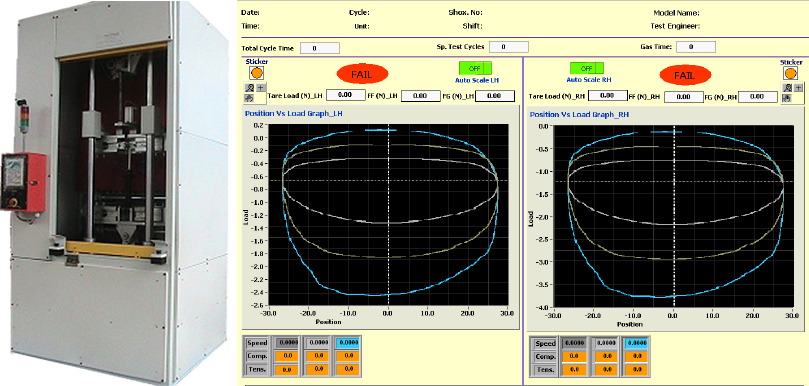The image size is (809, 386).
Task: Click the cyan Speed cell under LH graph
Action: [x=348, y=343]
